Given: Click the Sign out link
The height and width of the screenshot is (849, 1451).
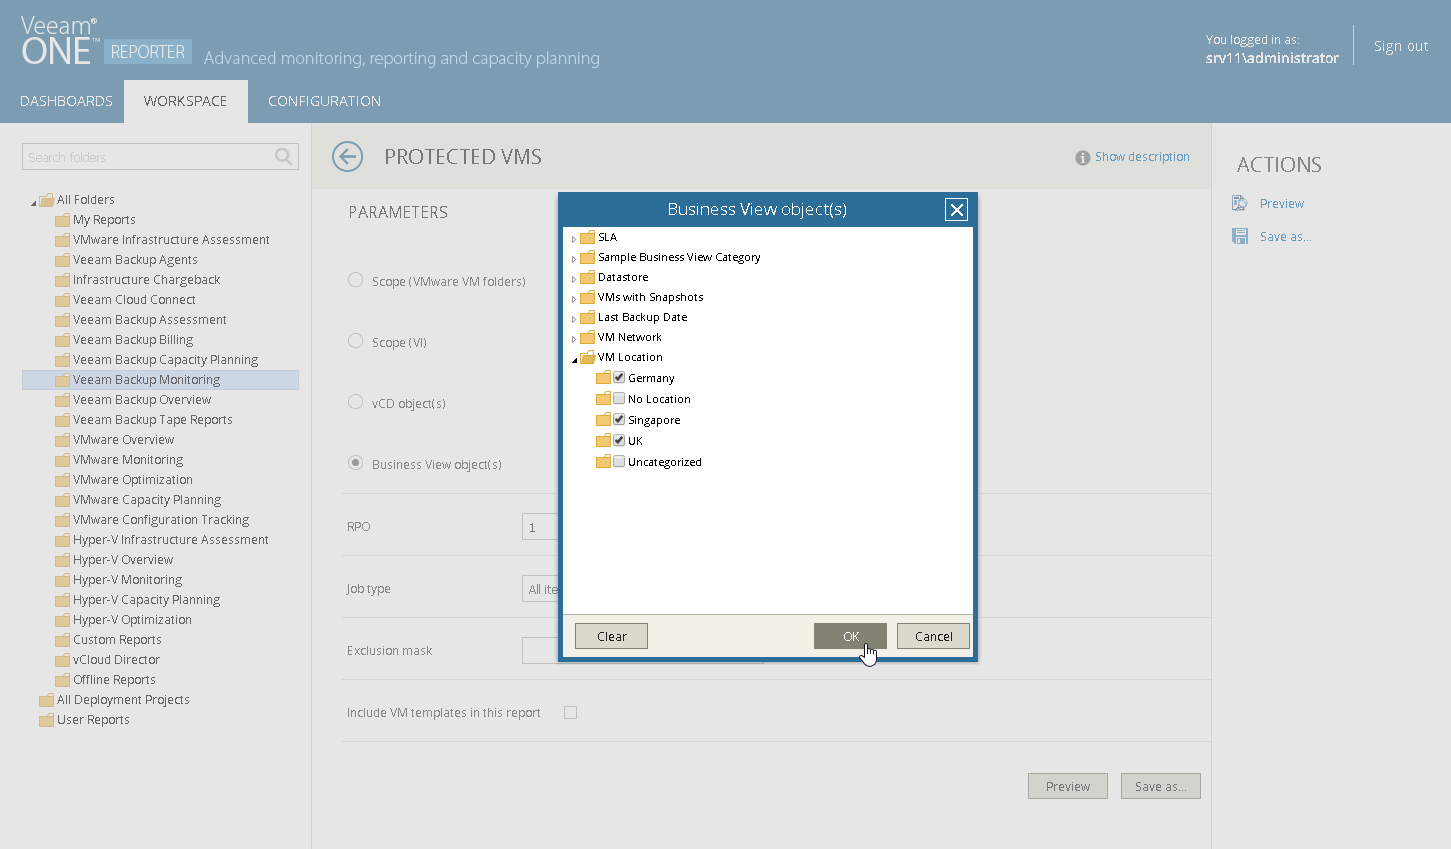Looking at the screenshot, I should click(x=1400, y=46).
